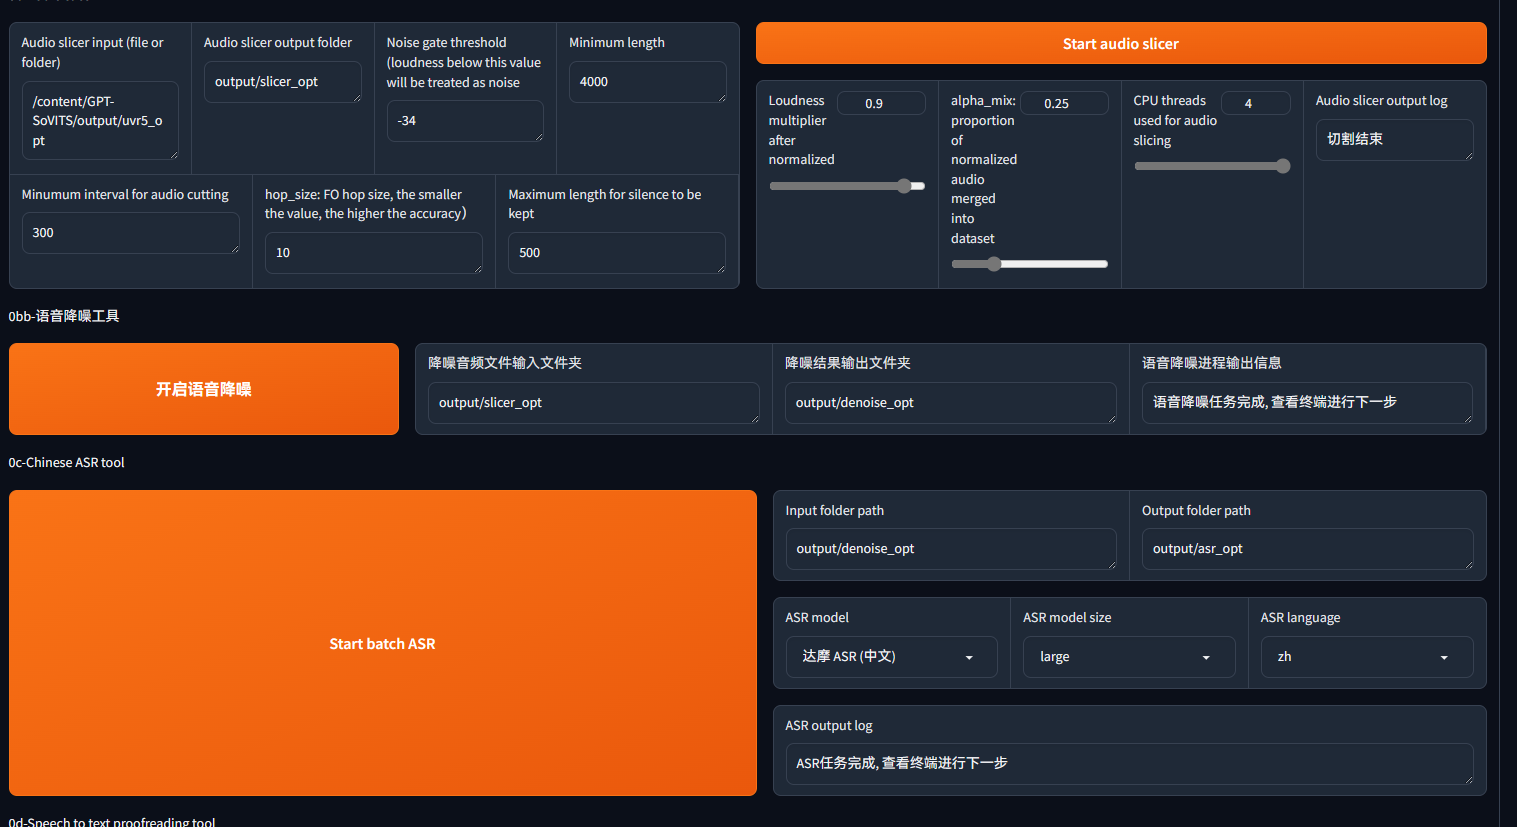The image size is (1517, 827).
Task: Click the Minimum interval for audio cutting field
Action: (x=130, y=233)
